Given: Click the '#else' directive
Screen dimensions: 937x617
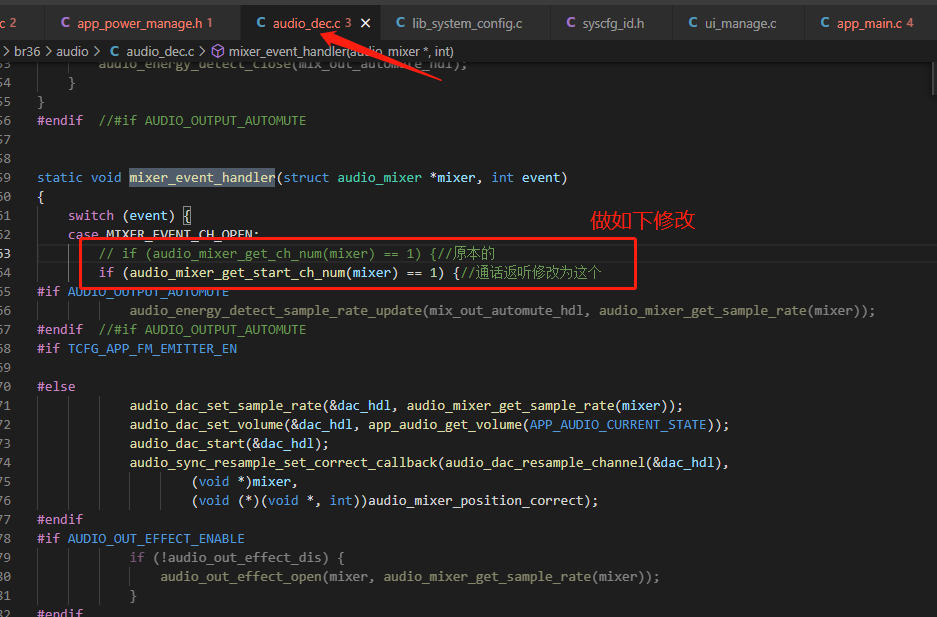Looking at the screenshot, I should click(56, 386).
